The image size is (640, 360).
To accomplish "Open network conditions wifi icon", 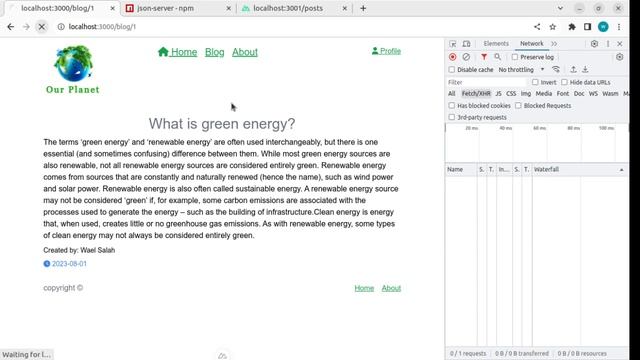I will pyautogui.click(x=556, y=69).
